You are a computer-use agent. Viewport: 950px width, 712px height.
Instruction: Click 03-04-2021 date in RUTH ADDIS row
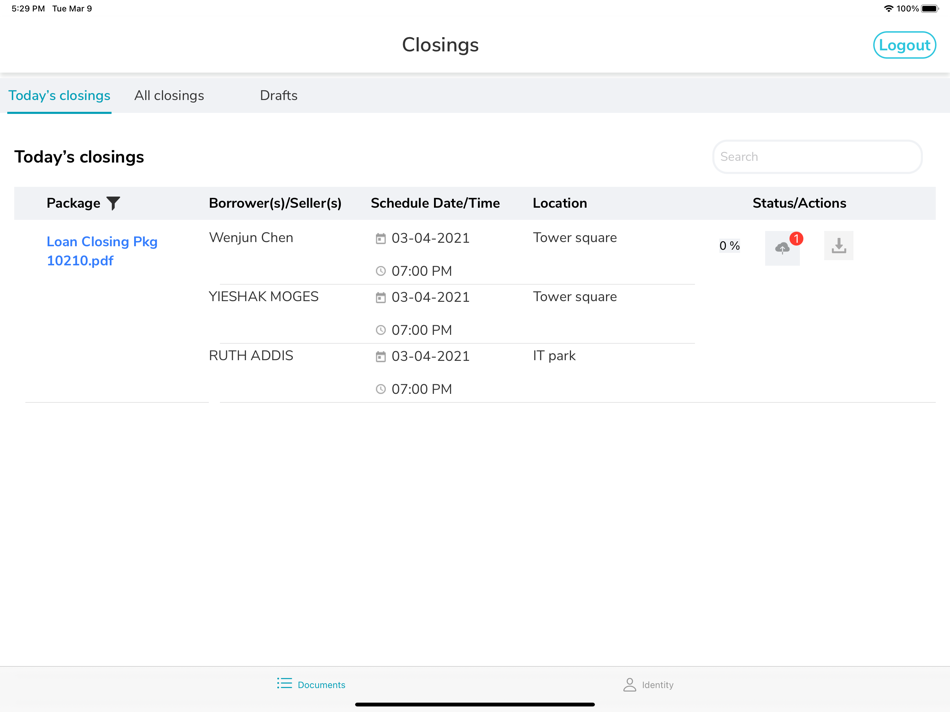[x=430, y=356]
